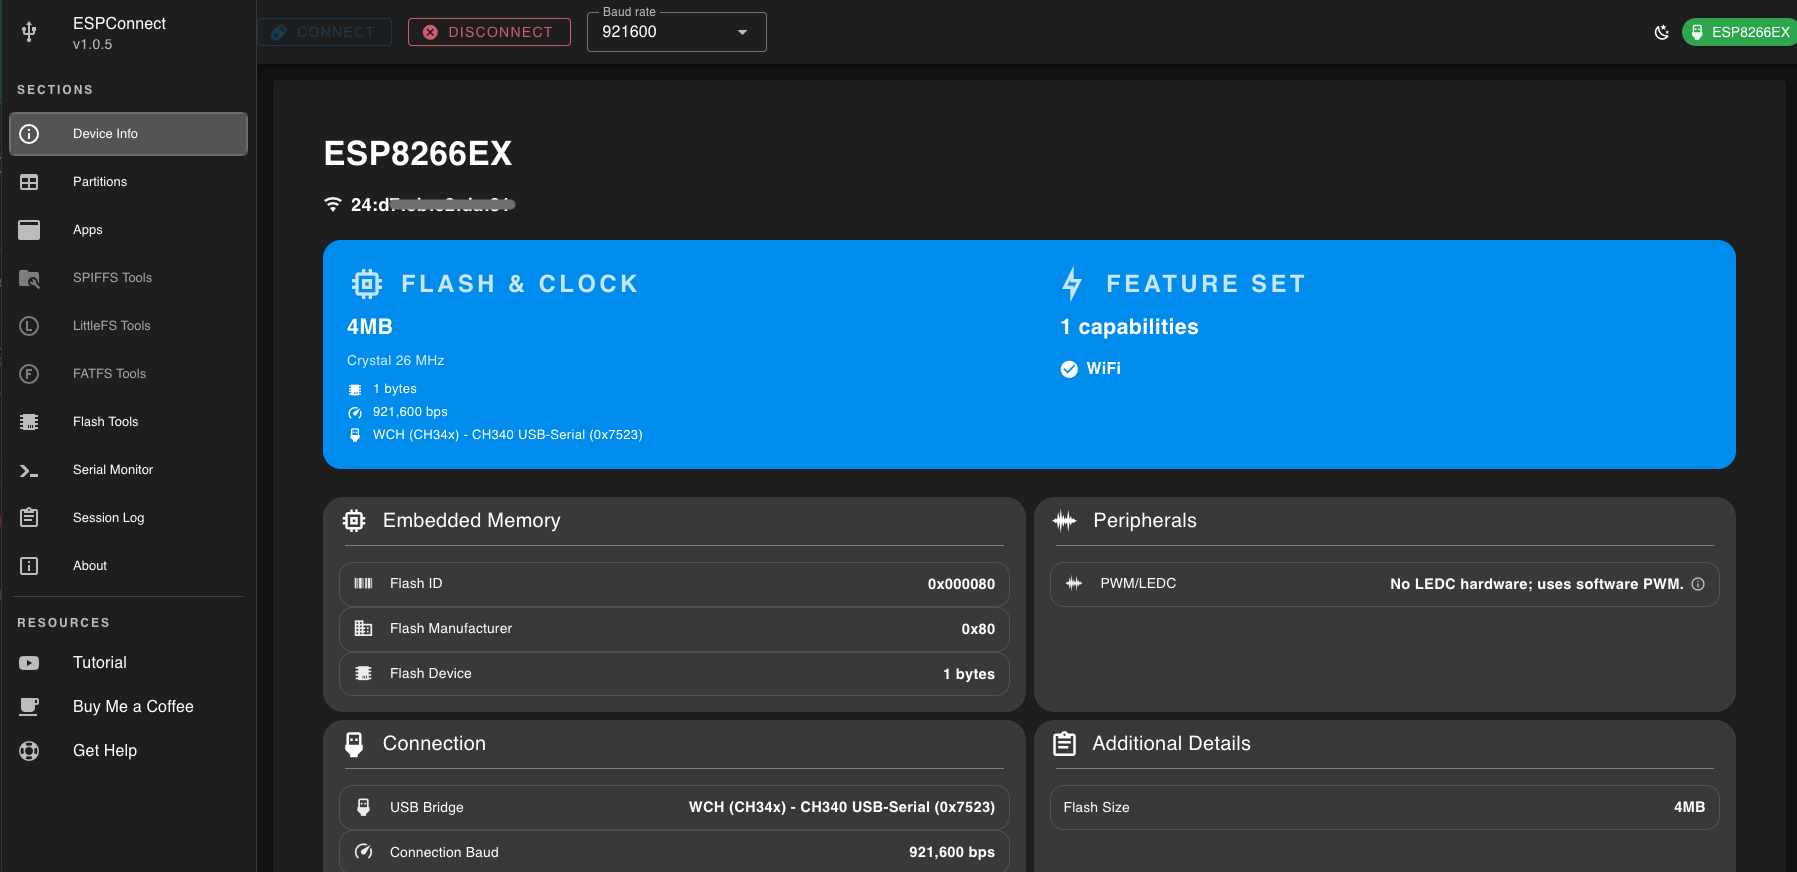Click the SPIFFS Tools folder icon
The height and width of the screenshot is (872, 1797).
tap(29, 278)
